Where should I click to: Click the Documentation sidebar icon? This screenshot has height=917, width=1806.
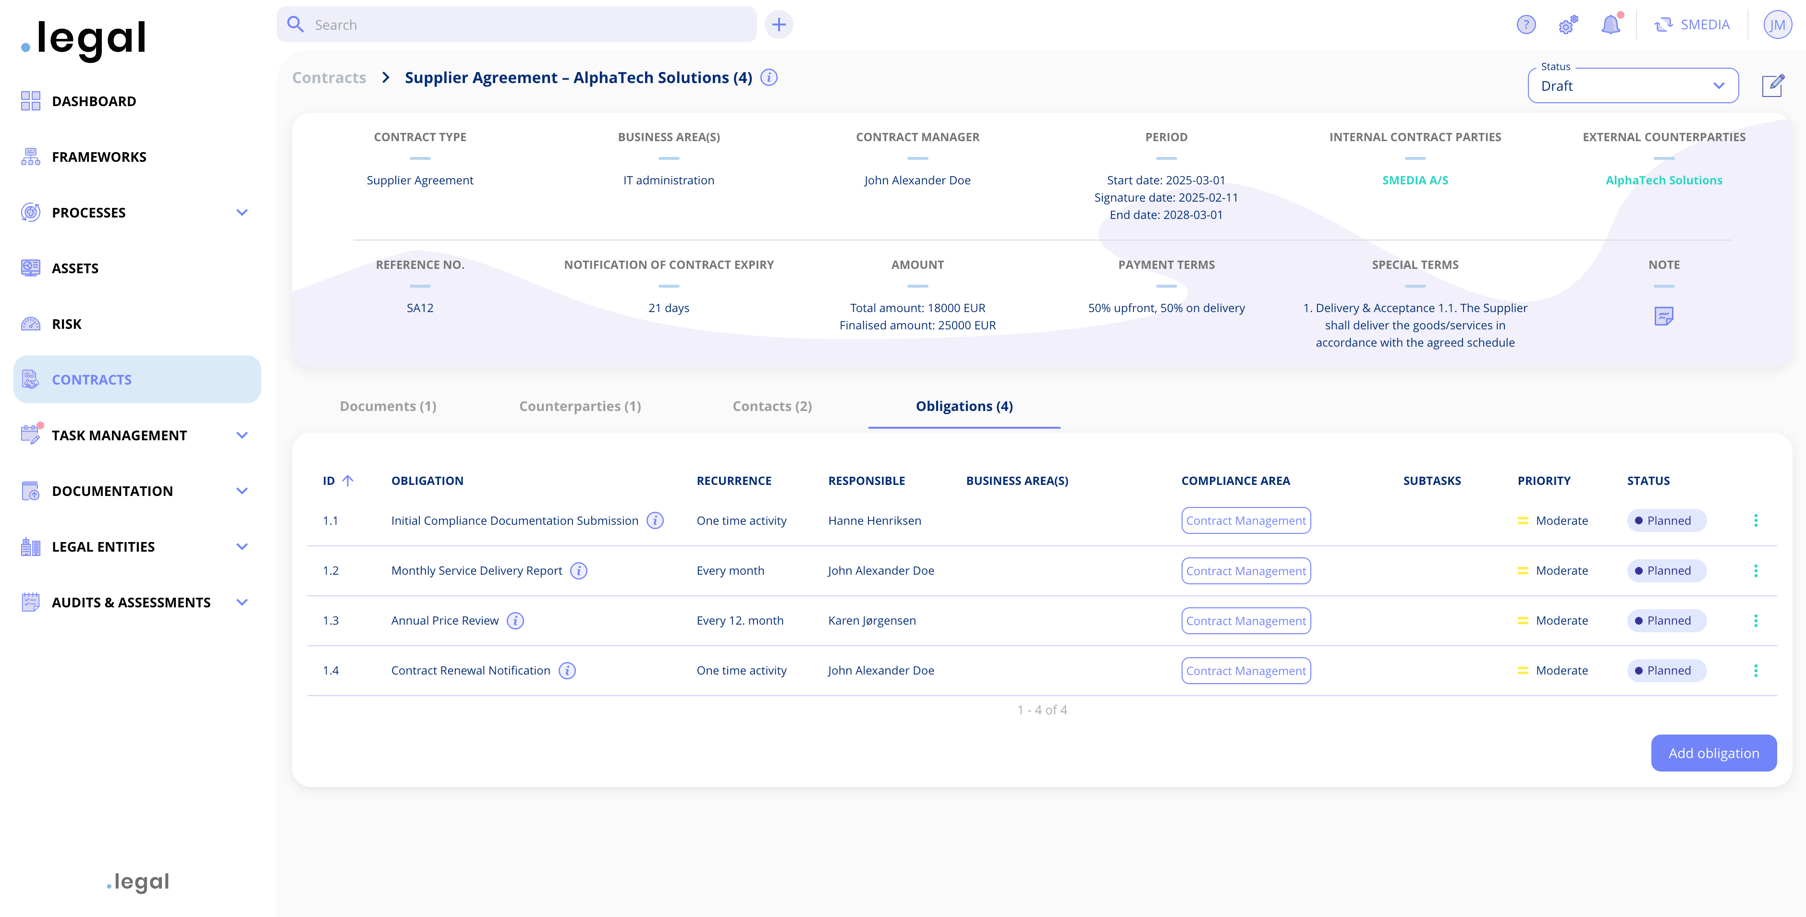(31, 491)
